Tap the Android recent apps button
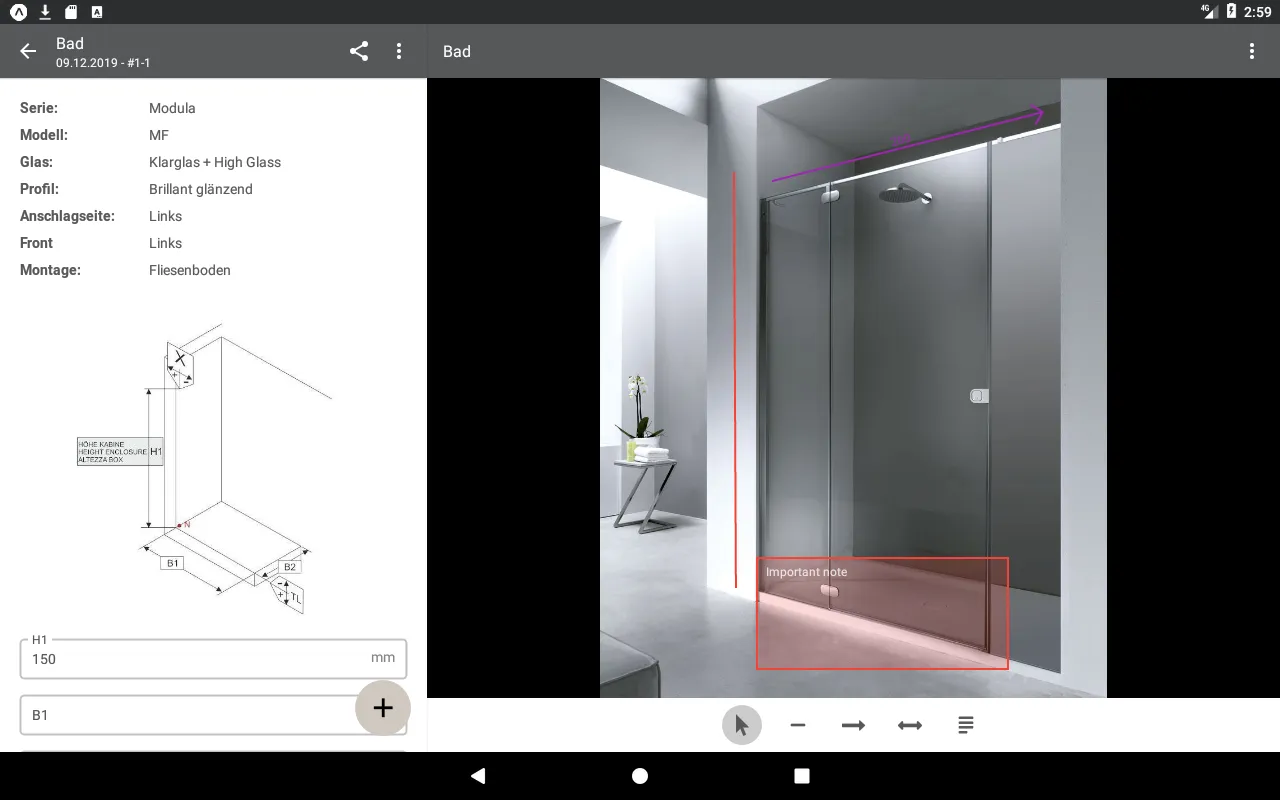This screenshot has height=800, width=1280. 802,776
